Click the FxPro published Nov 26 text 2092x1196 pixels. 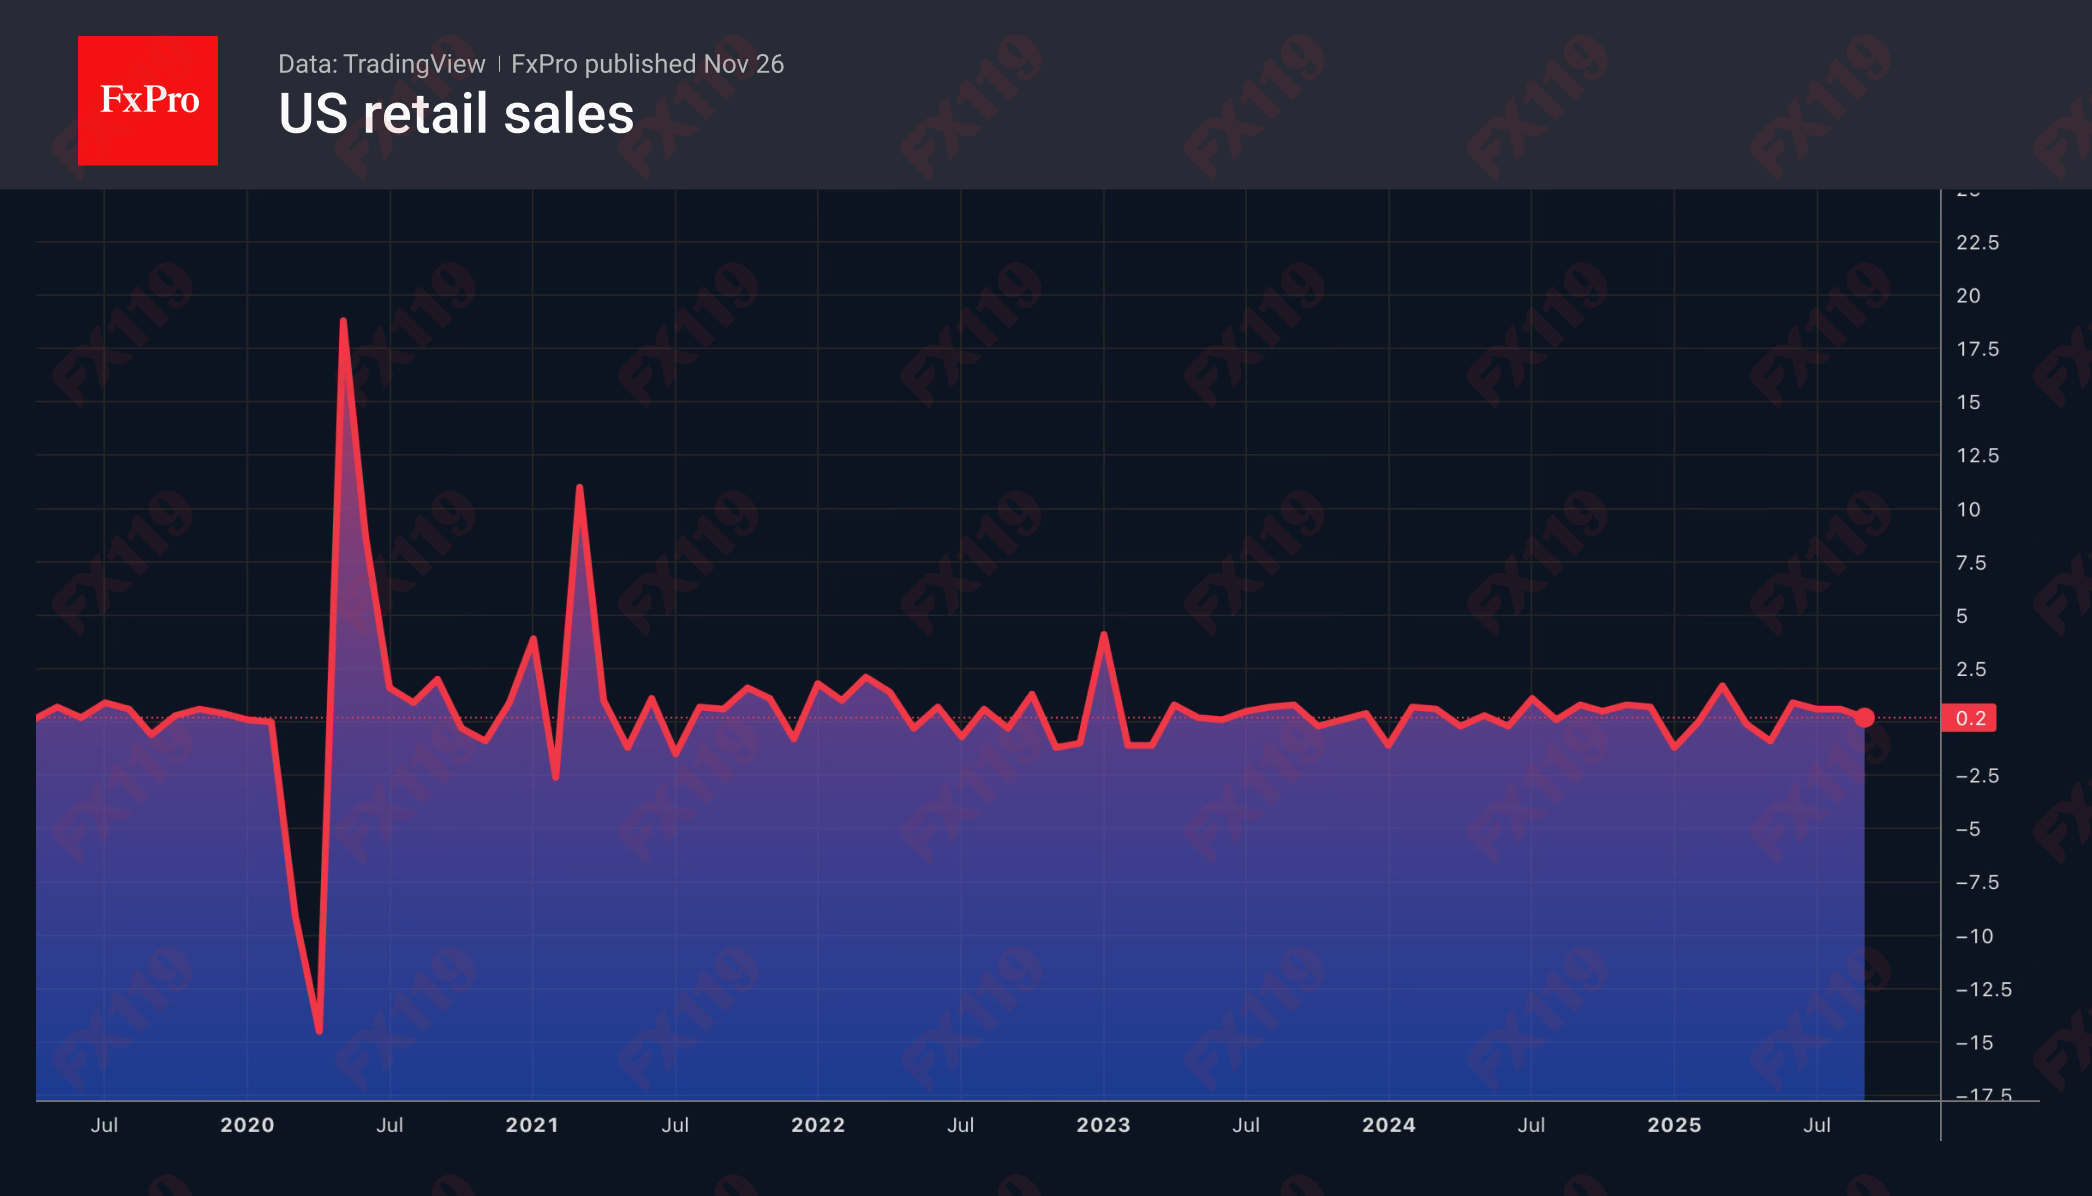coord(646,63)
